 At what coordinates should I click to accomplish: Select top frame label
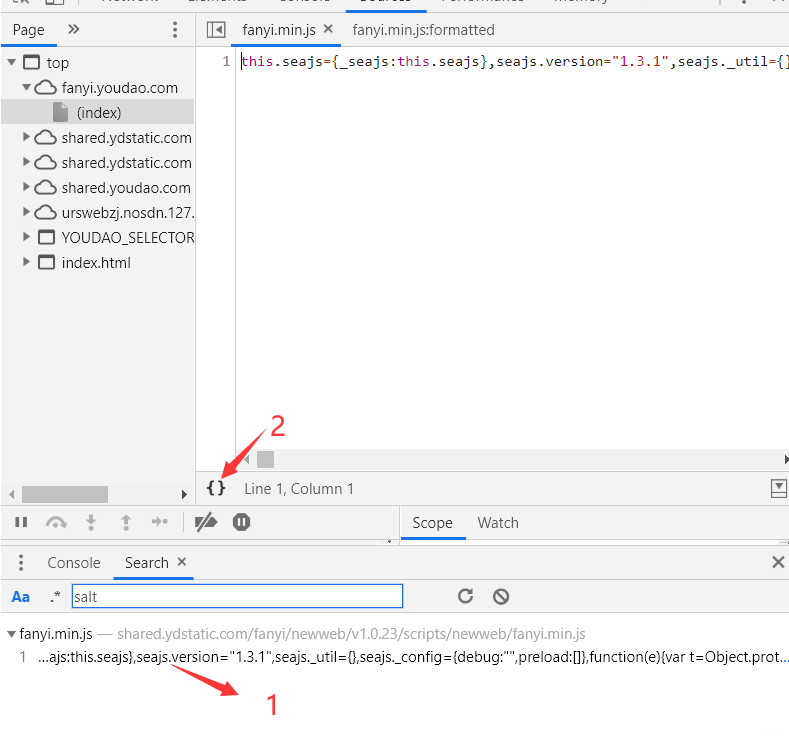pyautogui.click(x=58, y=63)
